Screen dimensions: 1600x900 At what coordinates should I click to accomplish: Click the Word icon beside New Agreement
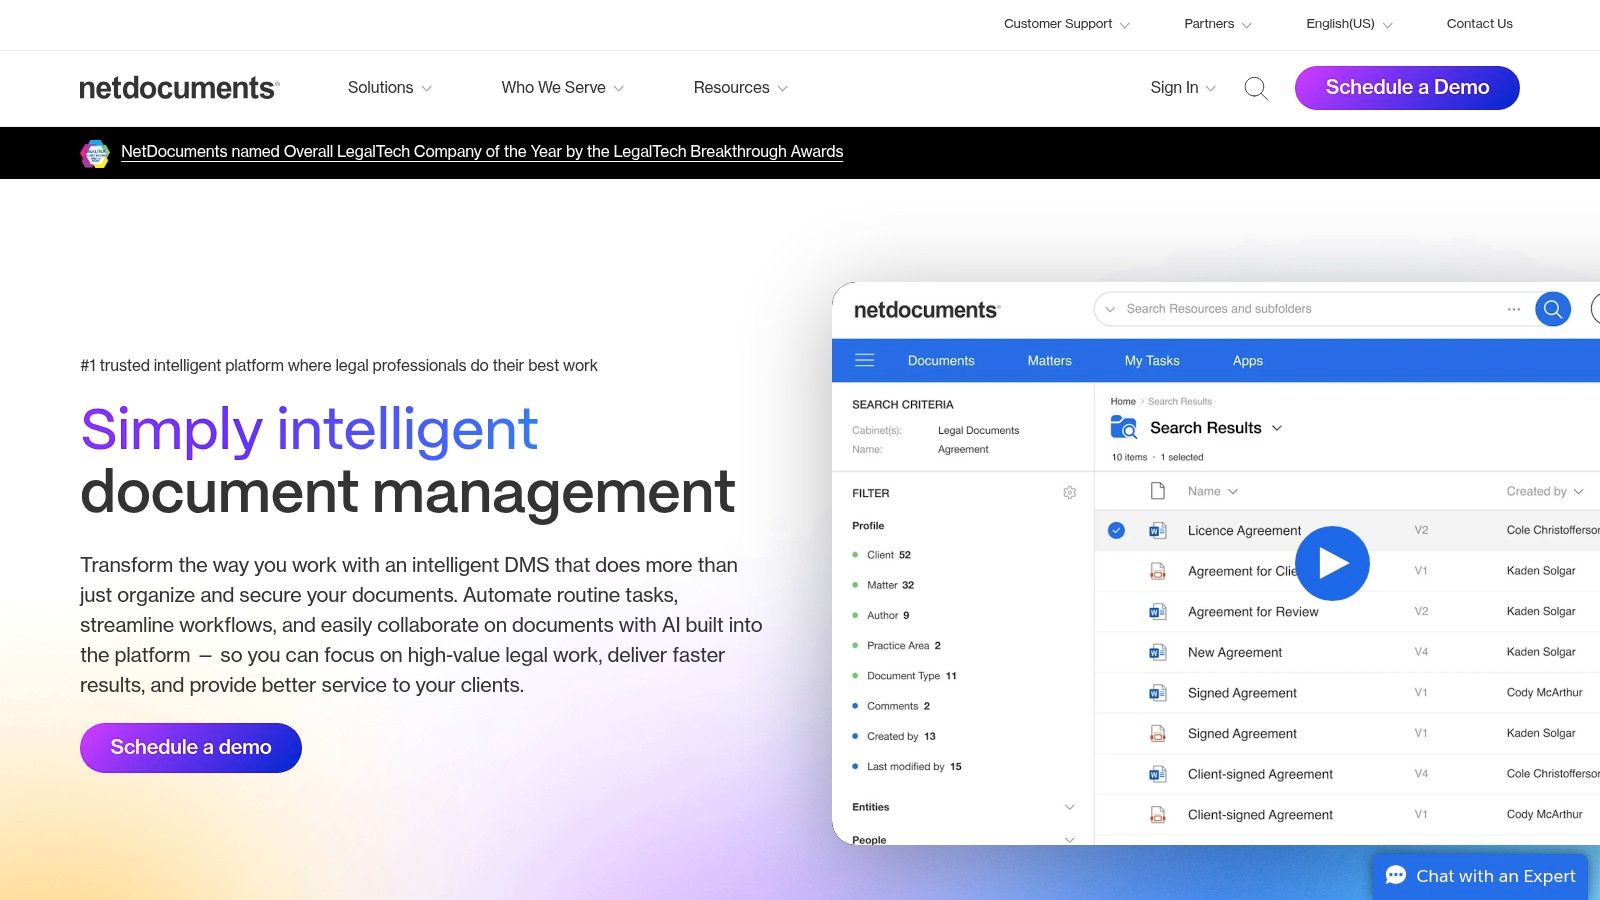pos(1157,652)
